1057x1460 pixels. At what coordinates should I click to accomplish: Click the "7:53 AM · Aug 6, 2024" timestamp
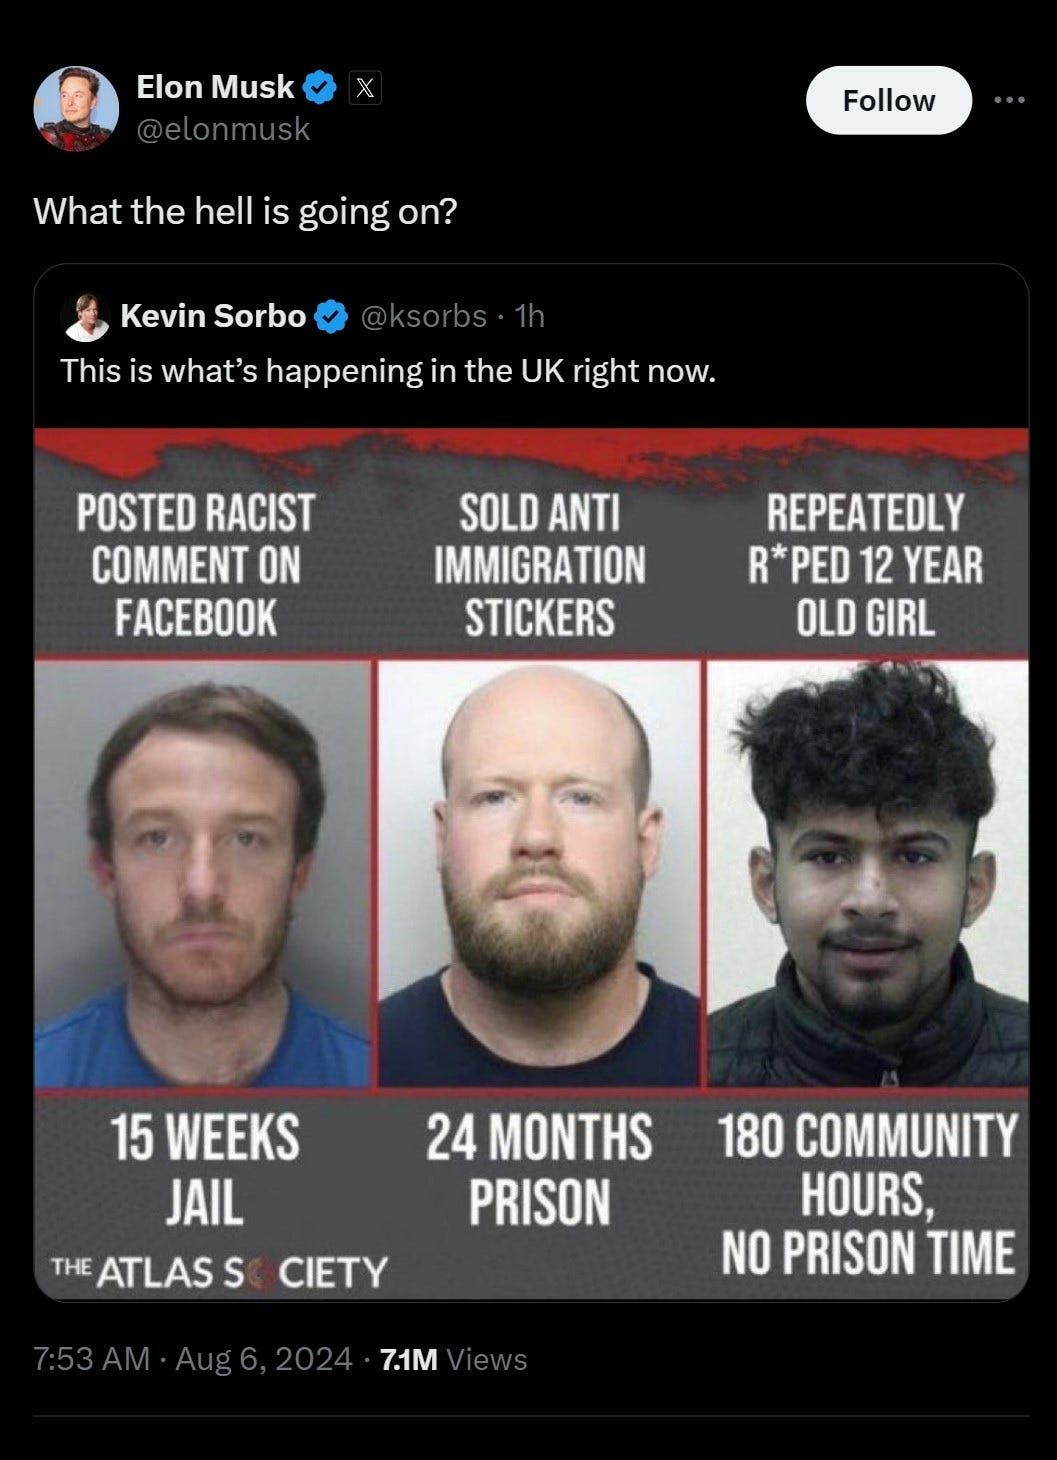click(x=192, y=1359)
